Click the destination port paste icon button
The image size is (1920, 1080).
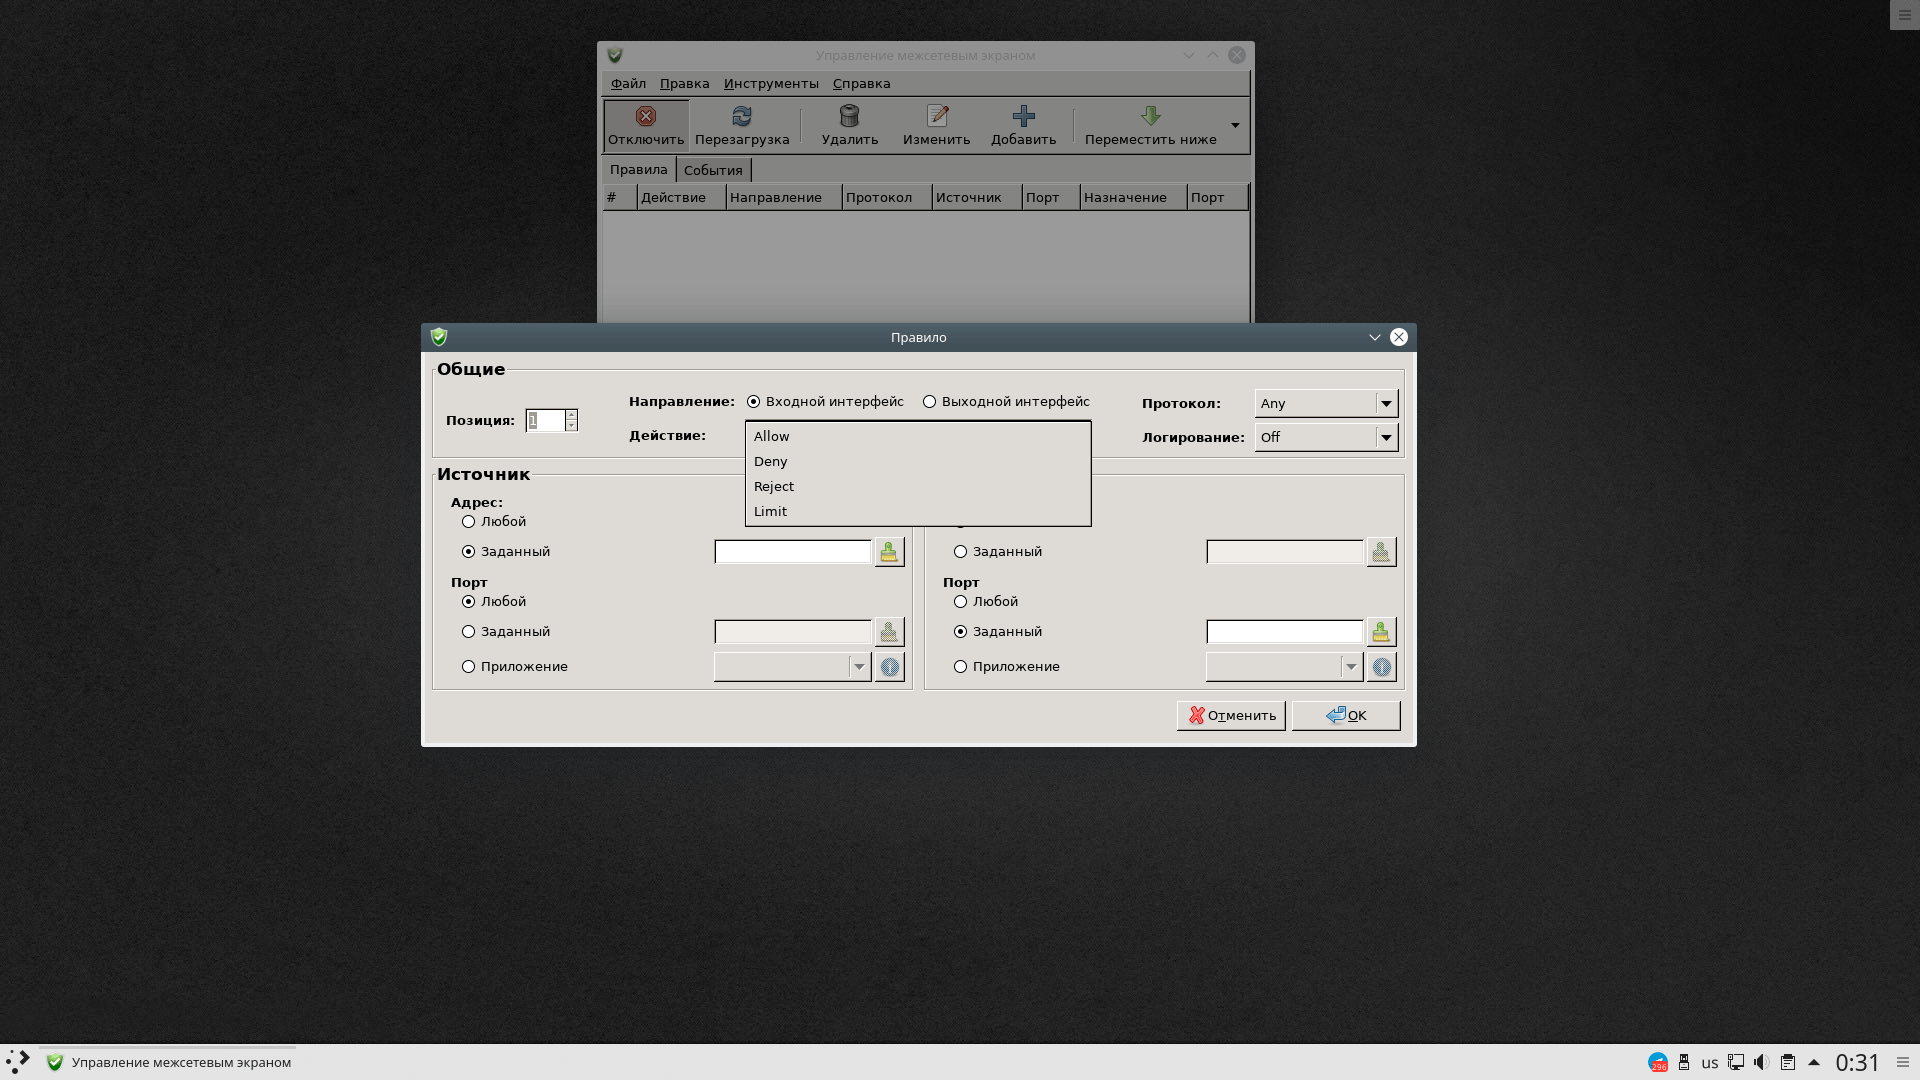pyautogui.click(x=1380, y=632)
